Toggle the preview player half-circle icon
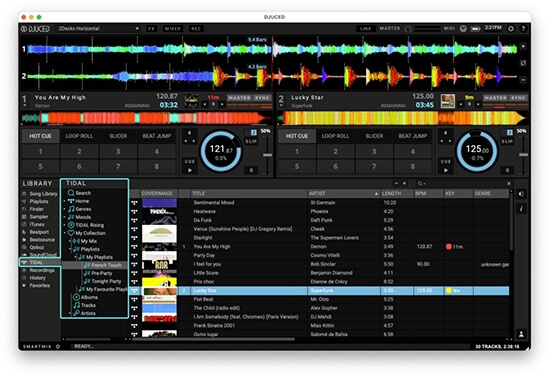 (x=521, y=194)
